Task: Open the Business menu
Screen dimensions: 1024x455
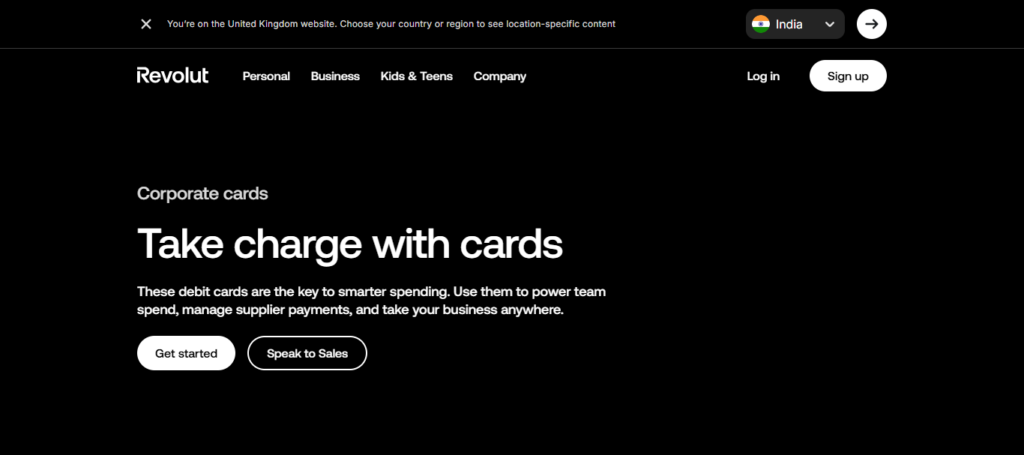Action: coord(335,76)
